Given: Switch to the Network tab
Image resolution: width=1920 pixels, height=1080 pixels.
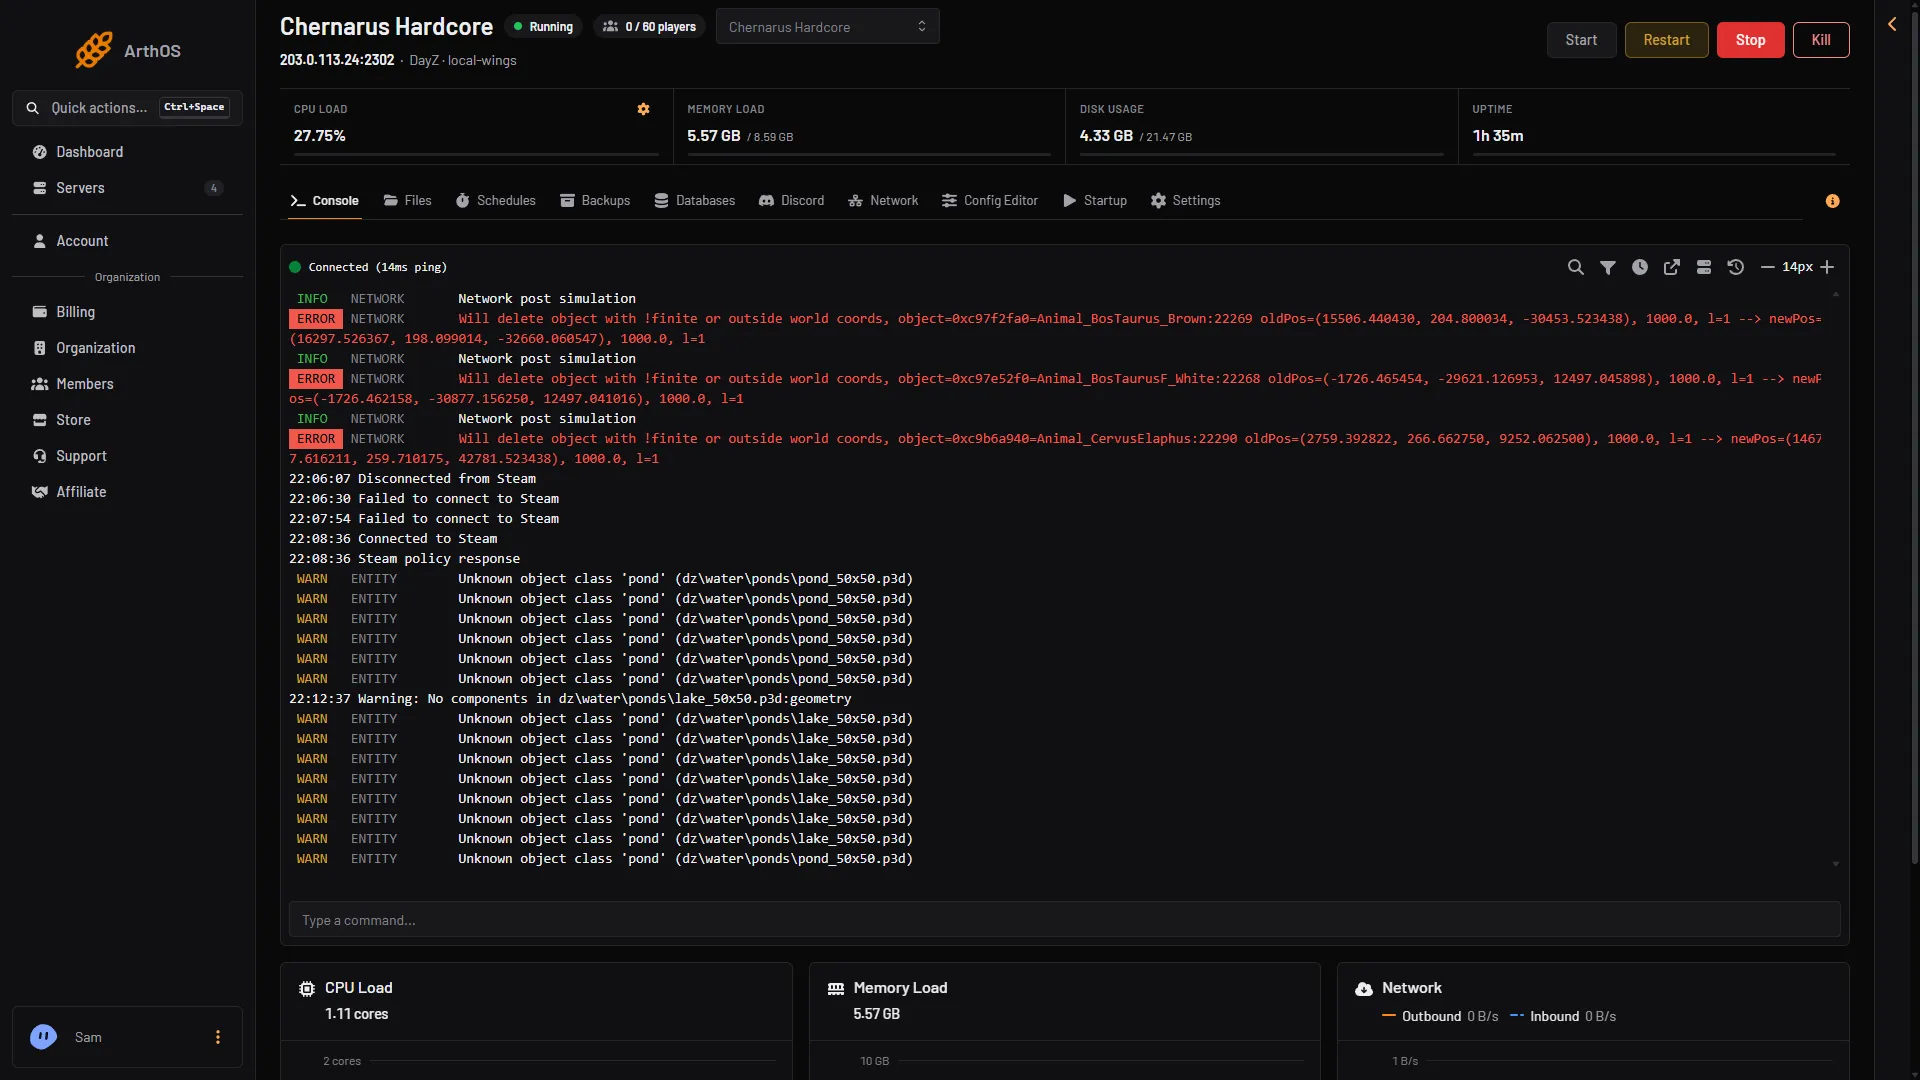Looking at the screenshot, I should [883, 201].
